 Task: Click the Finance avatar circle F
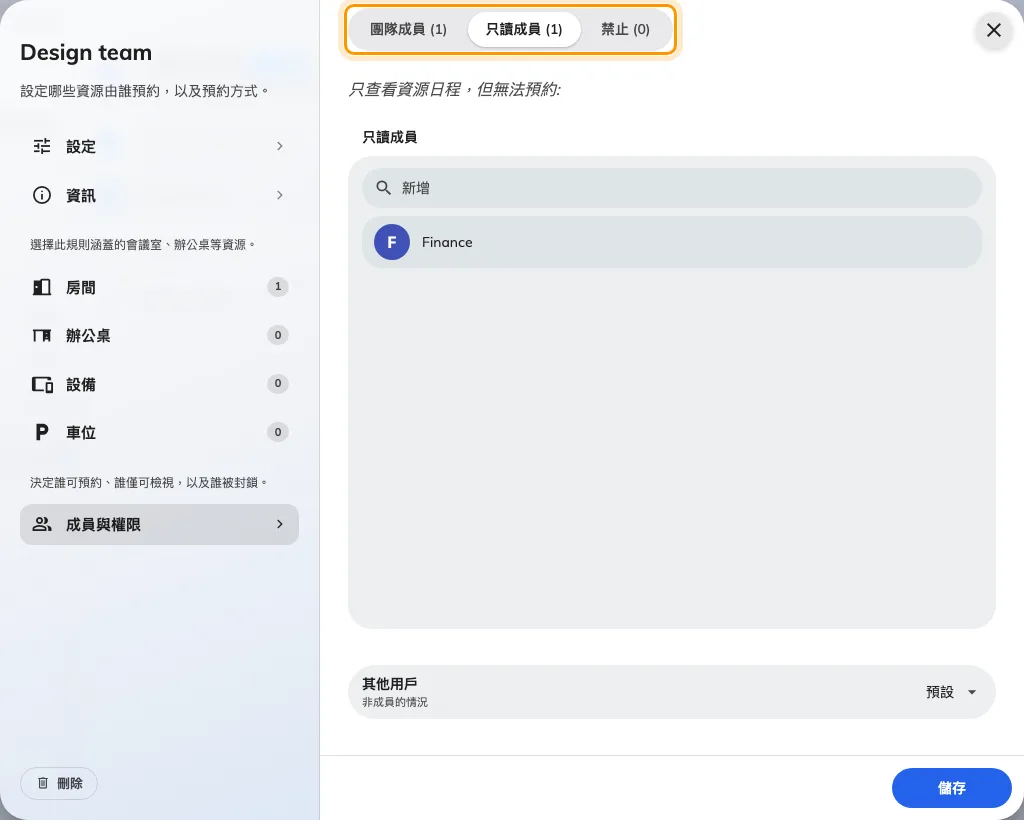[x=392, y=242]
